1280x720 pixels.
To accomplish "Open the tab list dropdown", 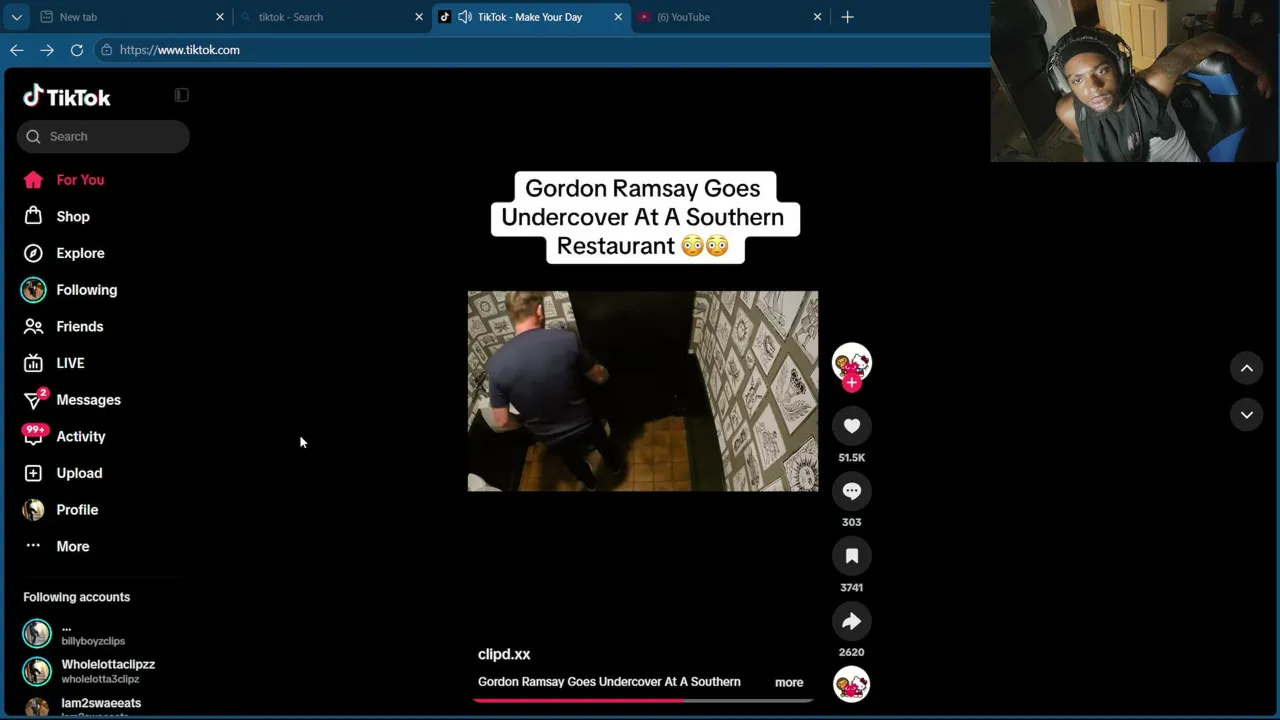I will (16, 17).
